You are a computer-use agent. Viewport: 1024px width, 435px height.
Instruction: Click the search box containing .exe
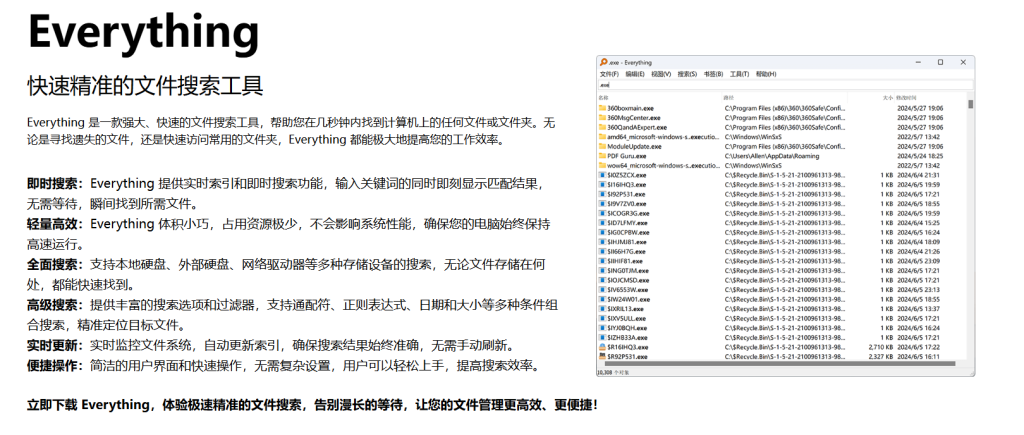click(x=780, y=85)
